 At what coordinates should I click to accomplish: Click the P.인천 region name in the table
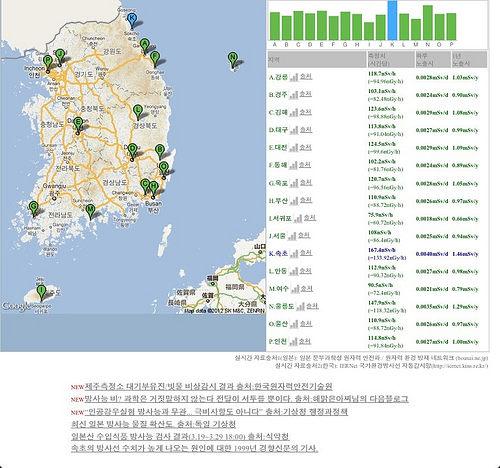click(278, 341)
